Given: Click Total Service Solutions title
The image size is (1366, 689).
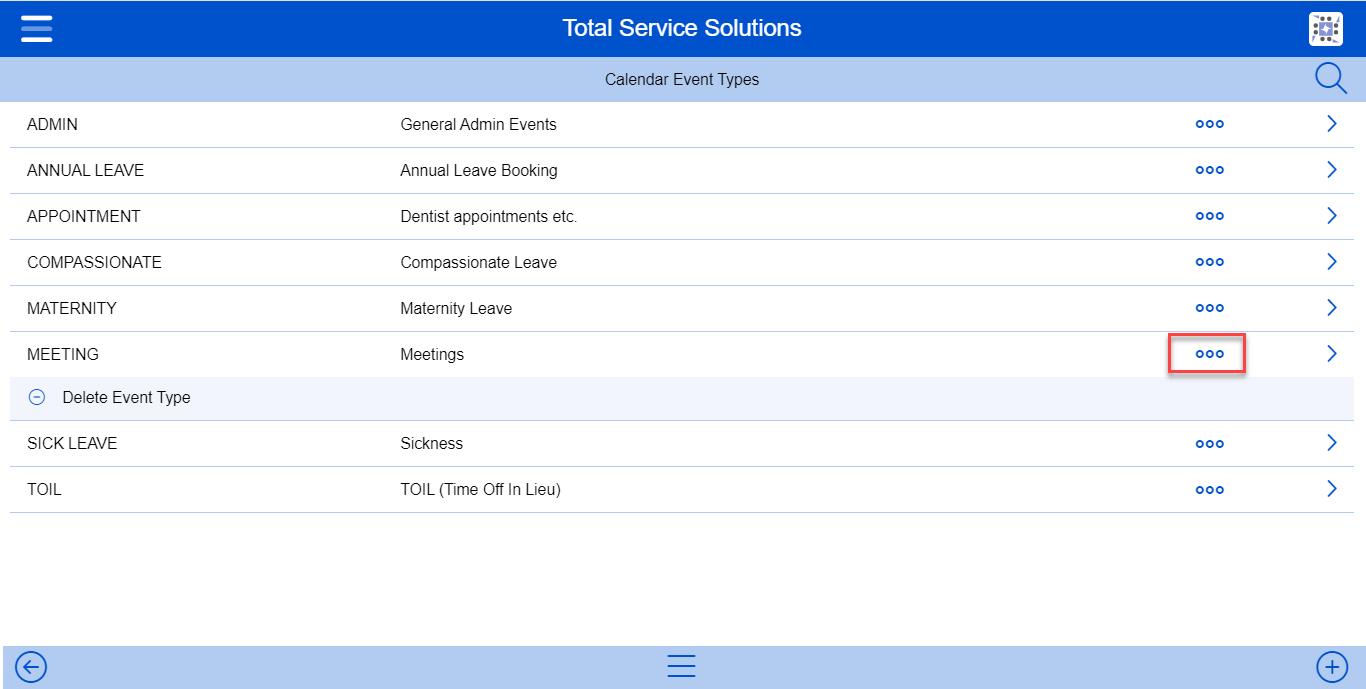Looking at the screenshot, I should tap(682, 28).
